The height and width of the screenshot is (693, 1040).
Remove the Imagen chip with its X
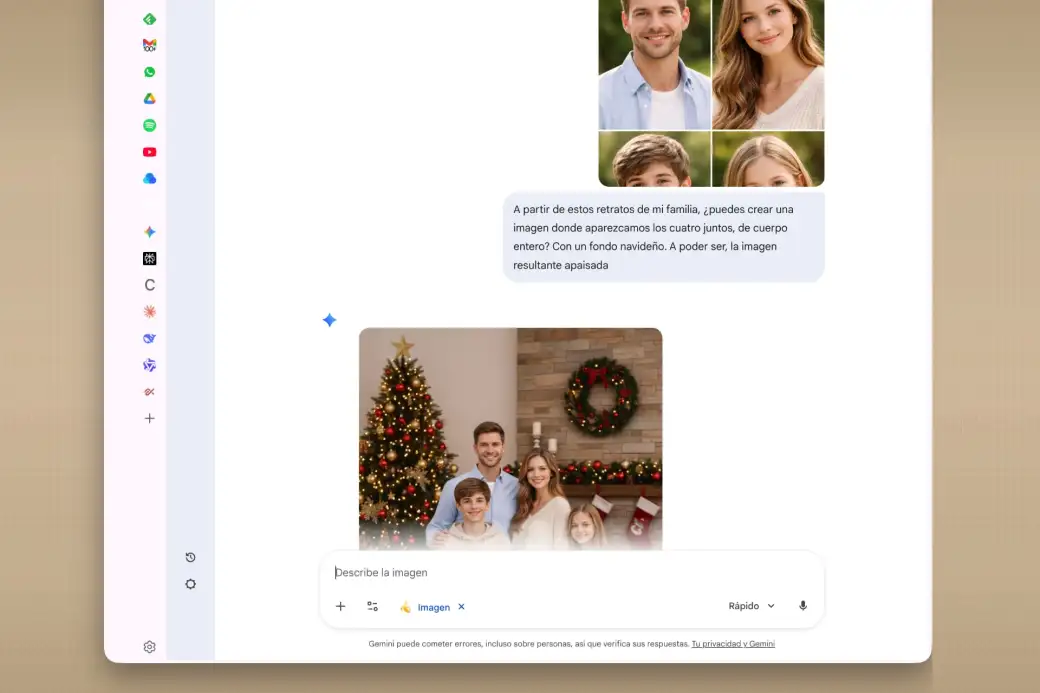[x=461, y=606]
